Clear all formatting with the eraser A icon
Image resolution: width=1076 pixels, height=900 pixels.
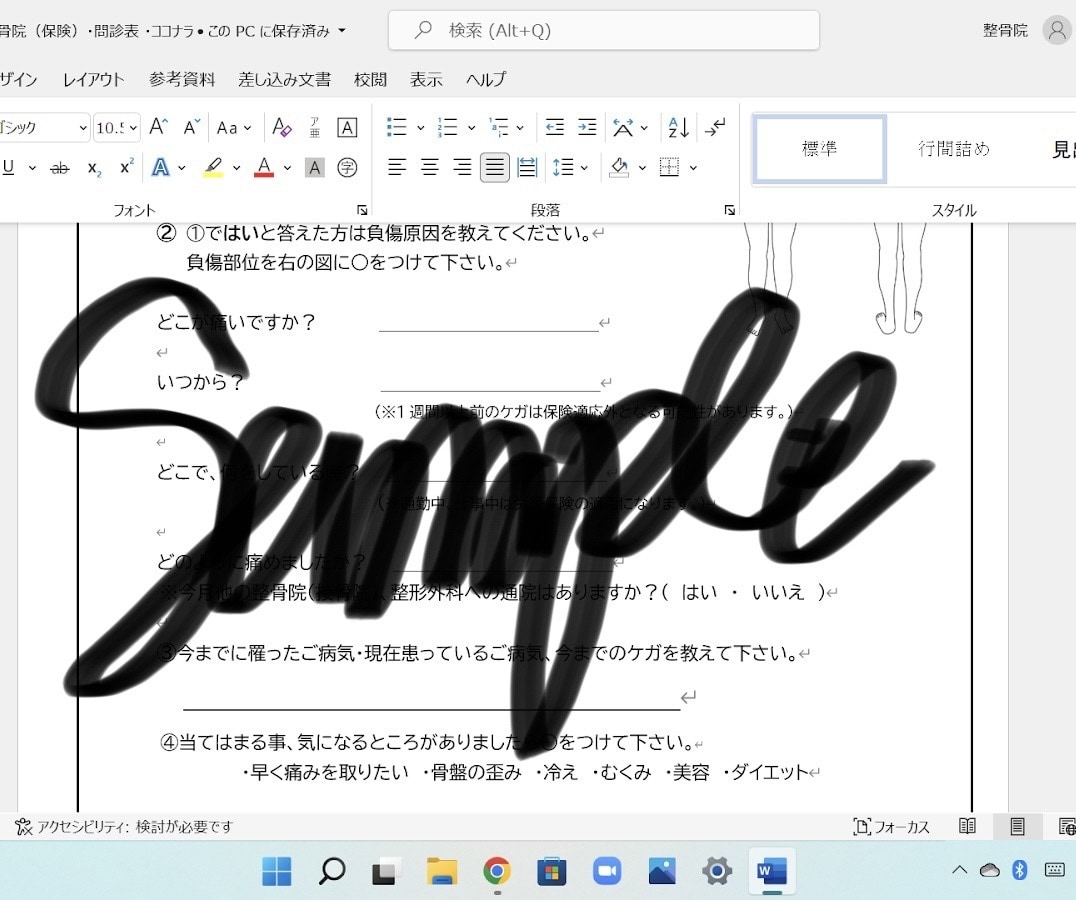(x=281, y=127)
